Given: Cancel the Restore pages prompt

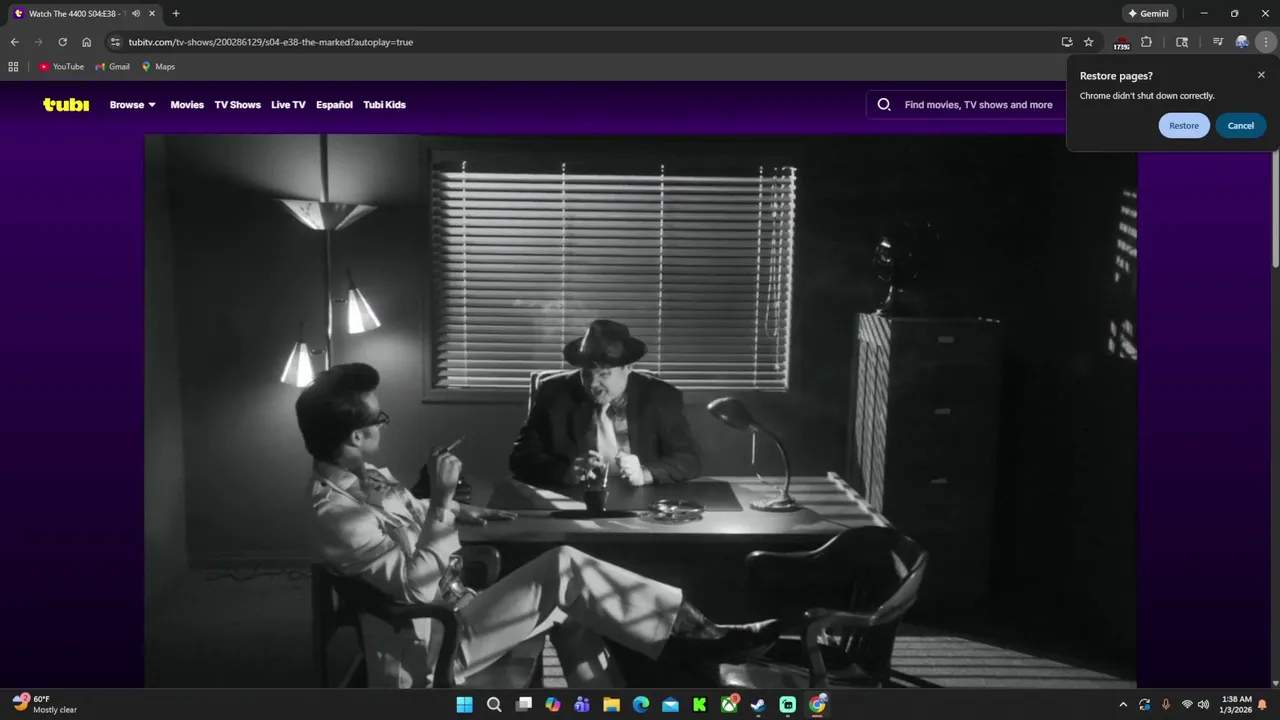Looking at the screenshot, I should [x=1241, y=126].
